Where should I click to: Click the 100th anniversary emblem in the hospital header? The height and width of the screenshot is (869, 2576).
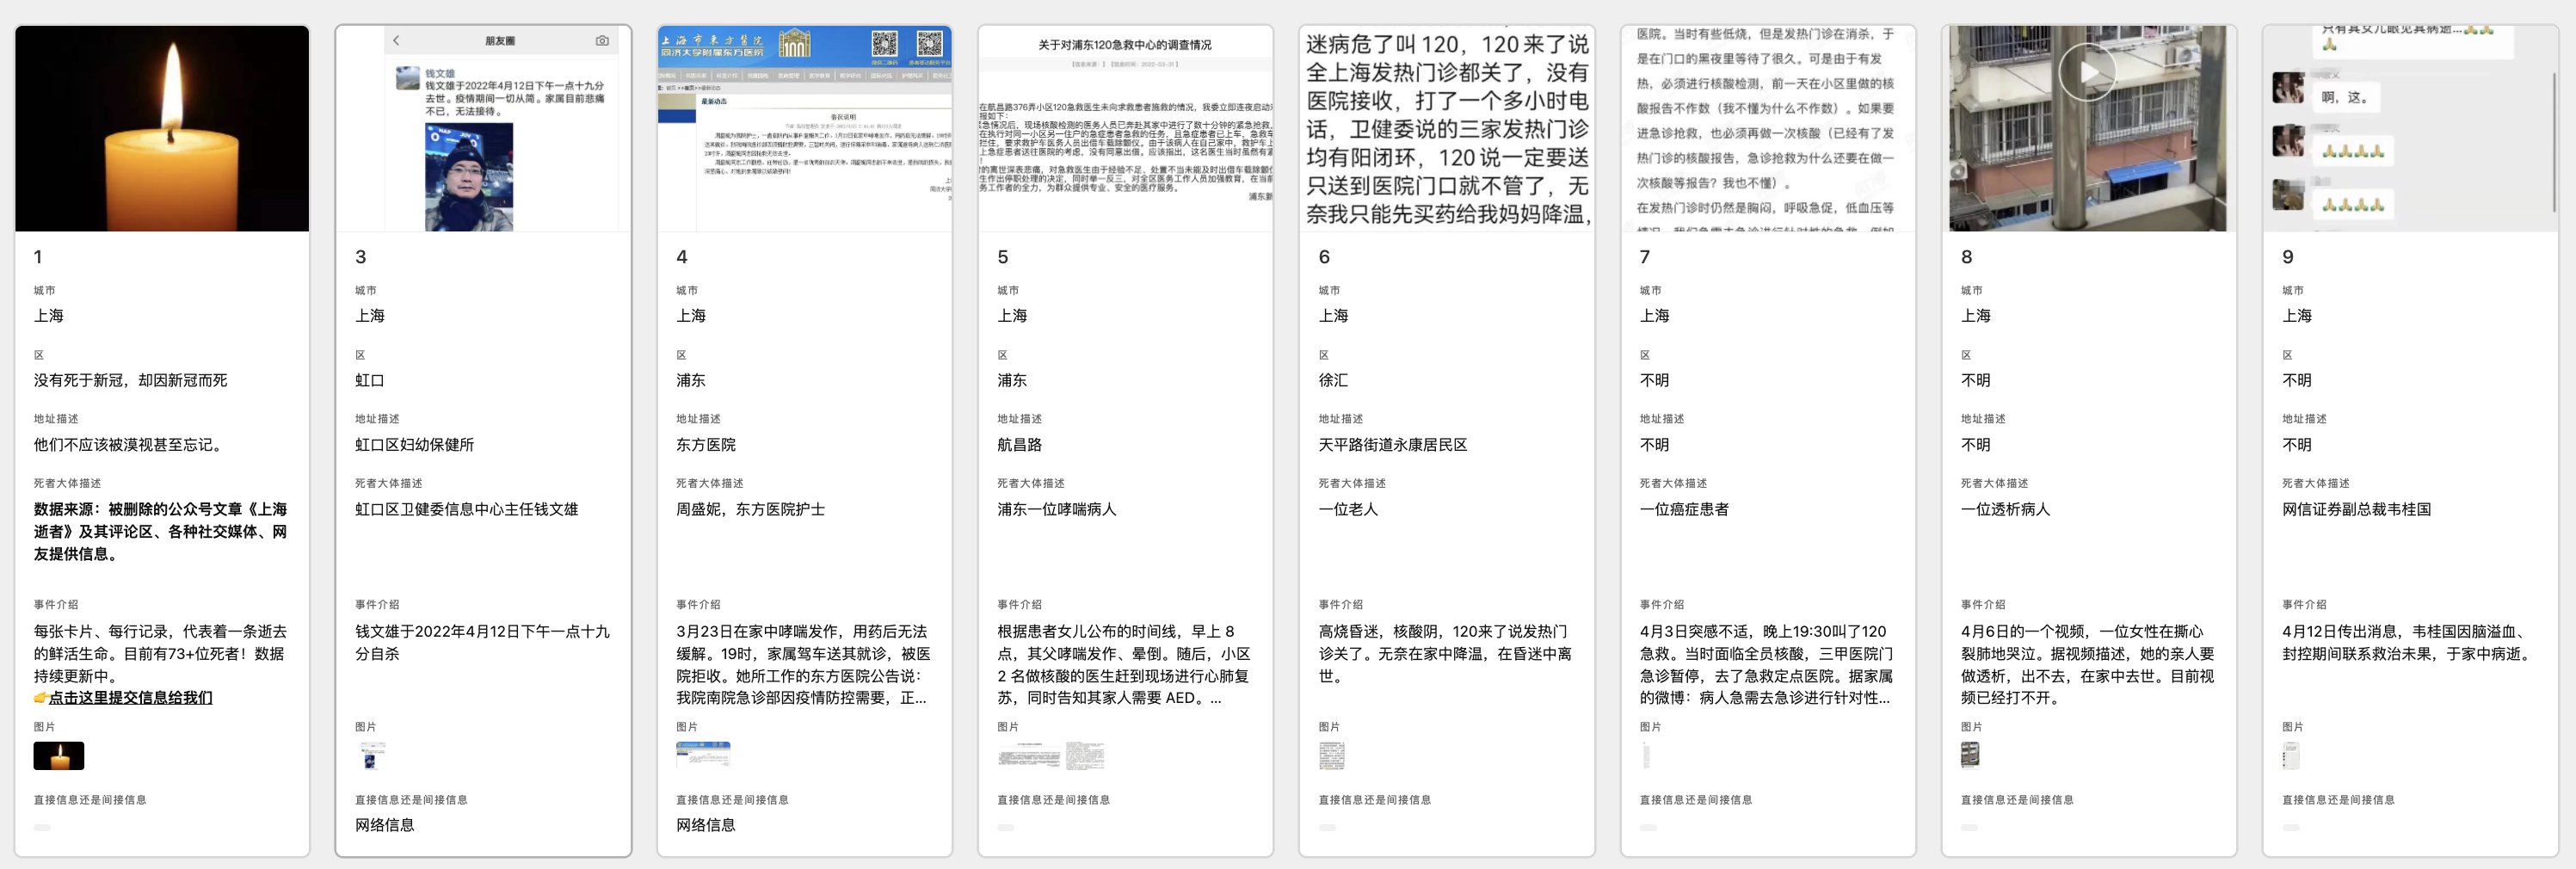pyautogui.click(x=795, y=45)
